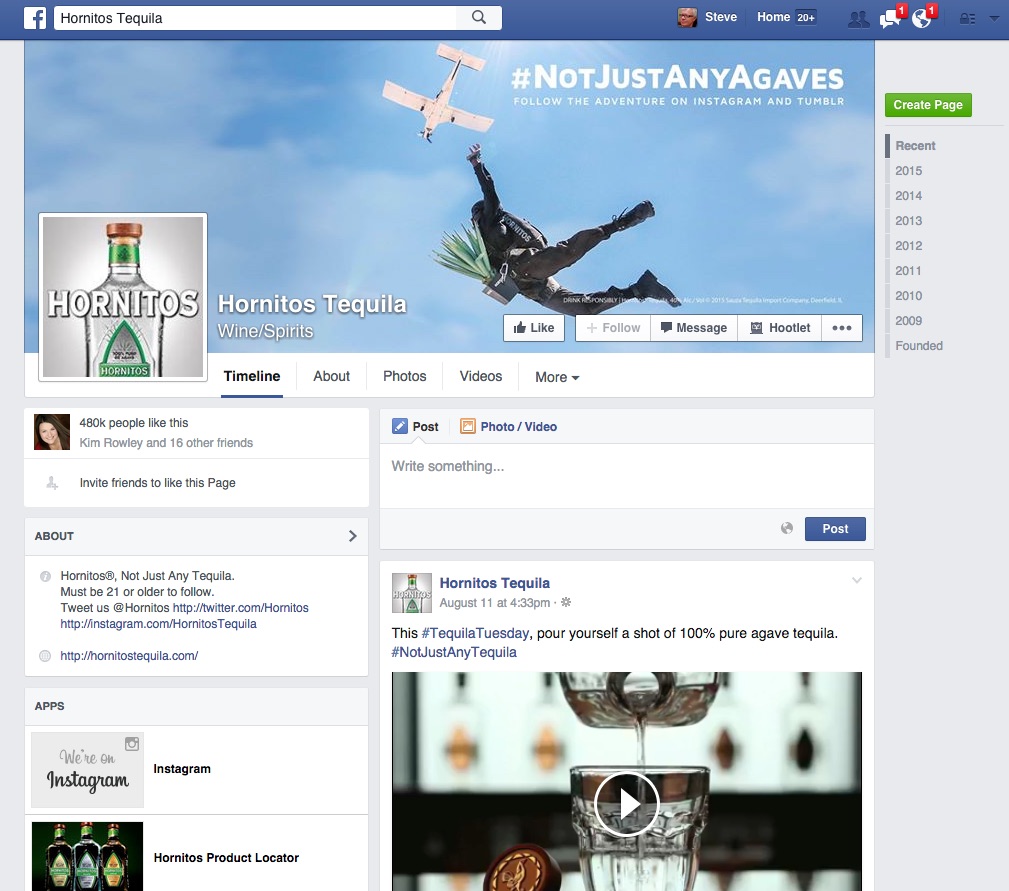Open the Instagram app label
Image resolution: width=1009 pixels, height=891 pixels.
(x=181, y=769)
